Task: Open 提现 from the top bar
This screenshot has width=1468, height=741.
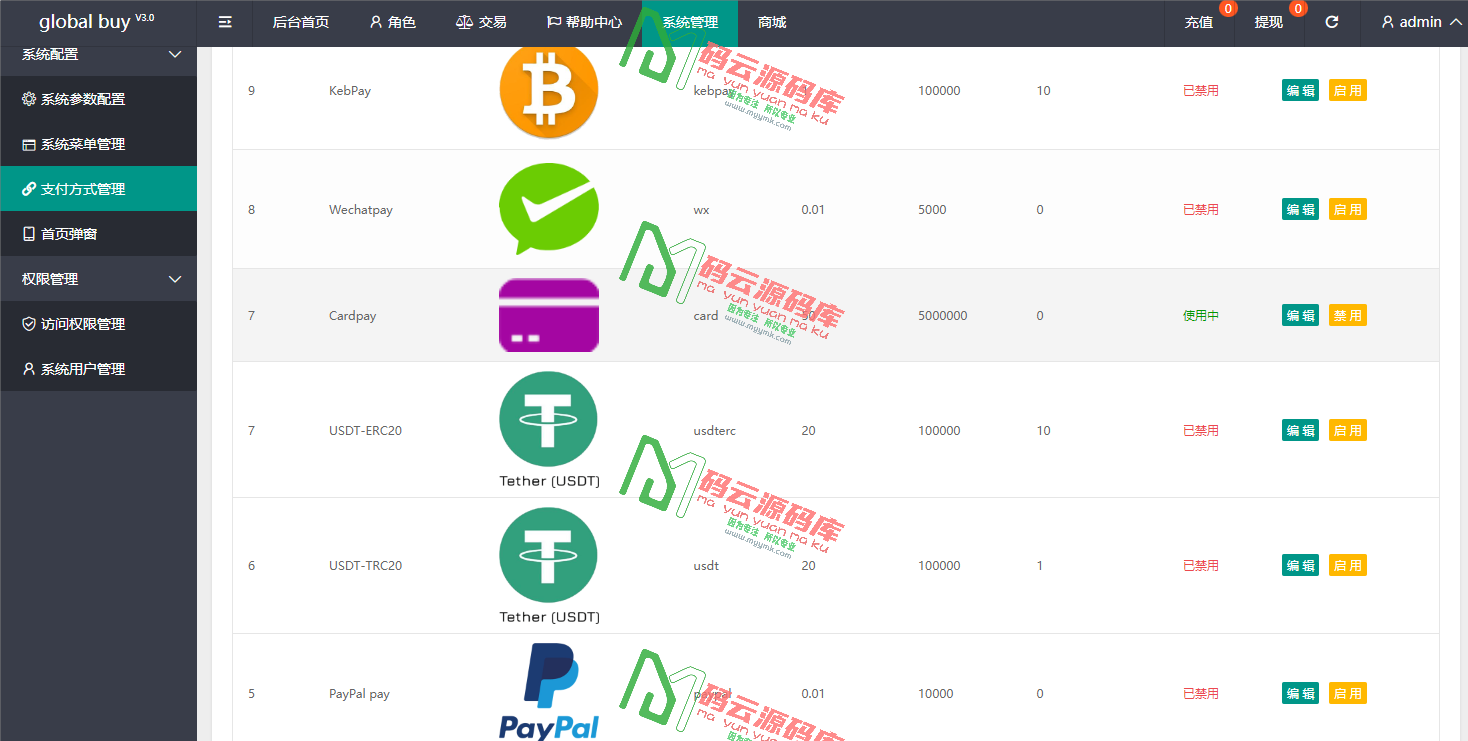Action: click(1268, 21)
